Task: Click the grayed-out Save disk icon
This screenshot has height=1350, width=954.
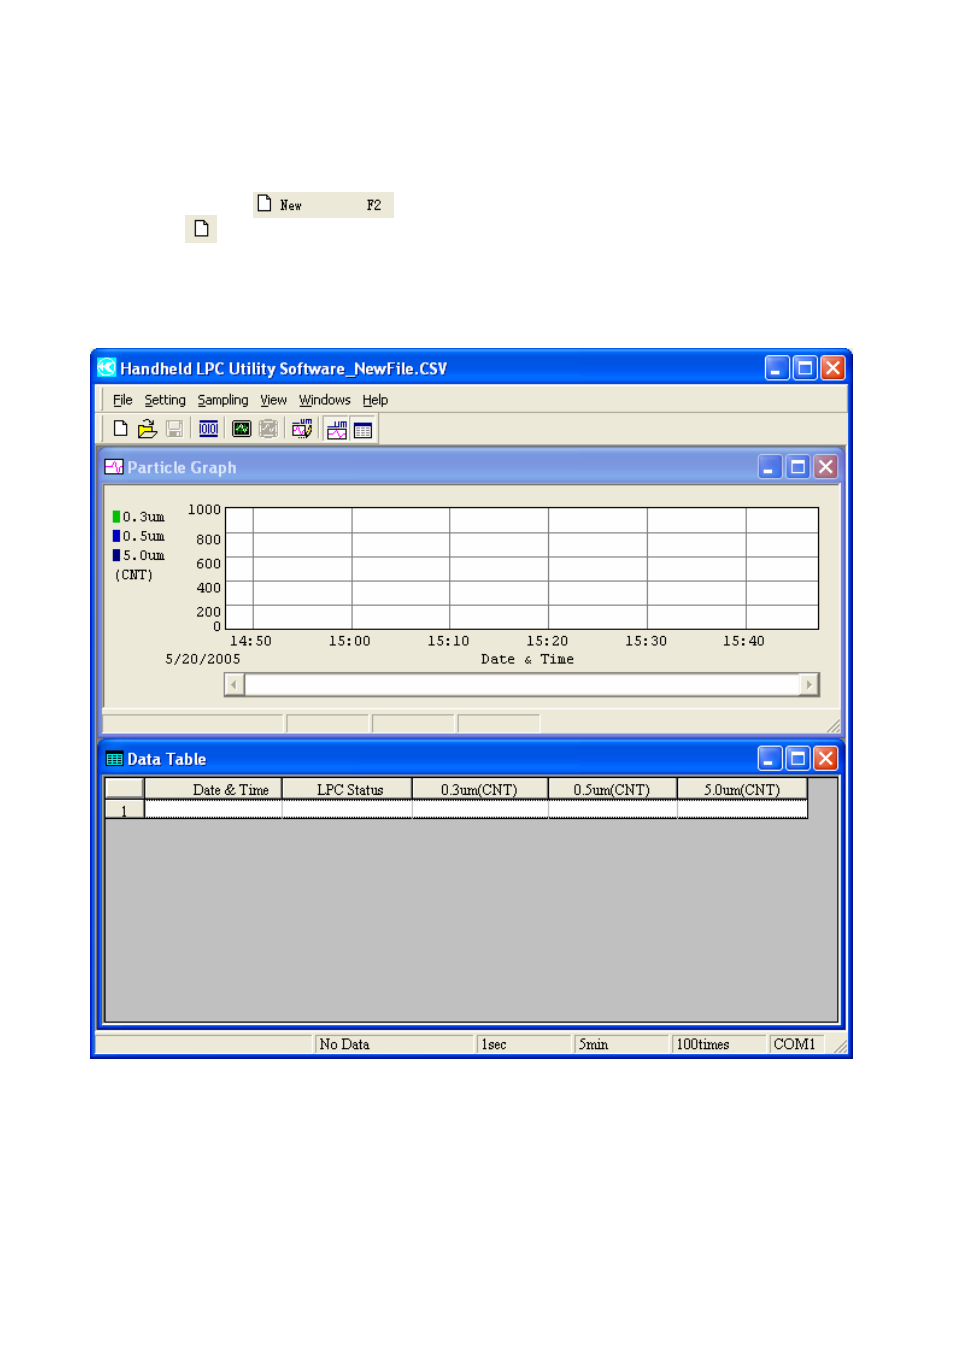Action: 174,429
